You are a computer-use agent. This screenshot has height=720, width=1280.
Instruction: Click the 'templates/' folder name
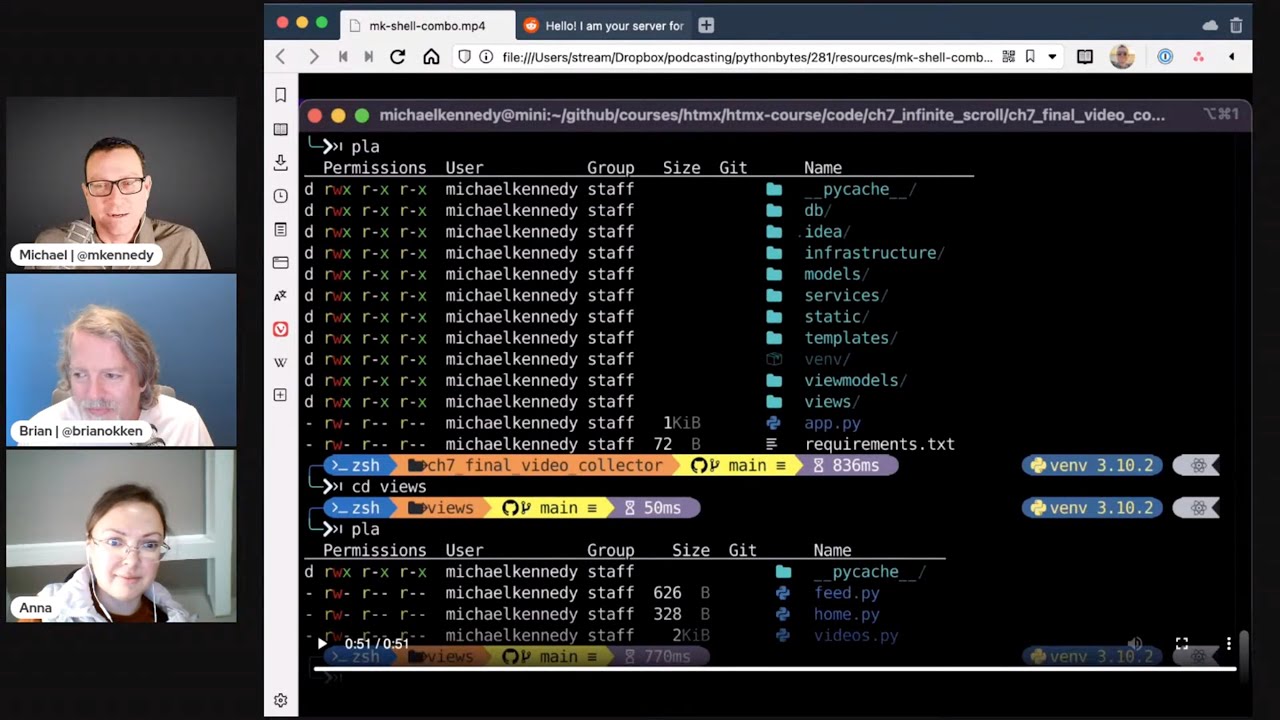point(850,338)
